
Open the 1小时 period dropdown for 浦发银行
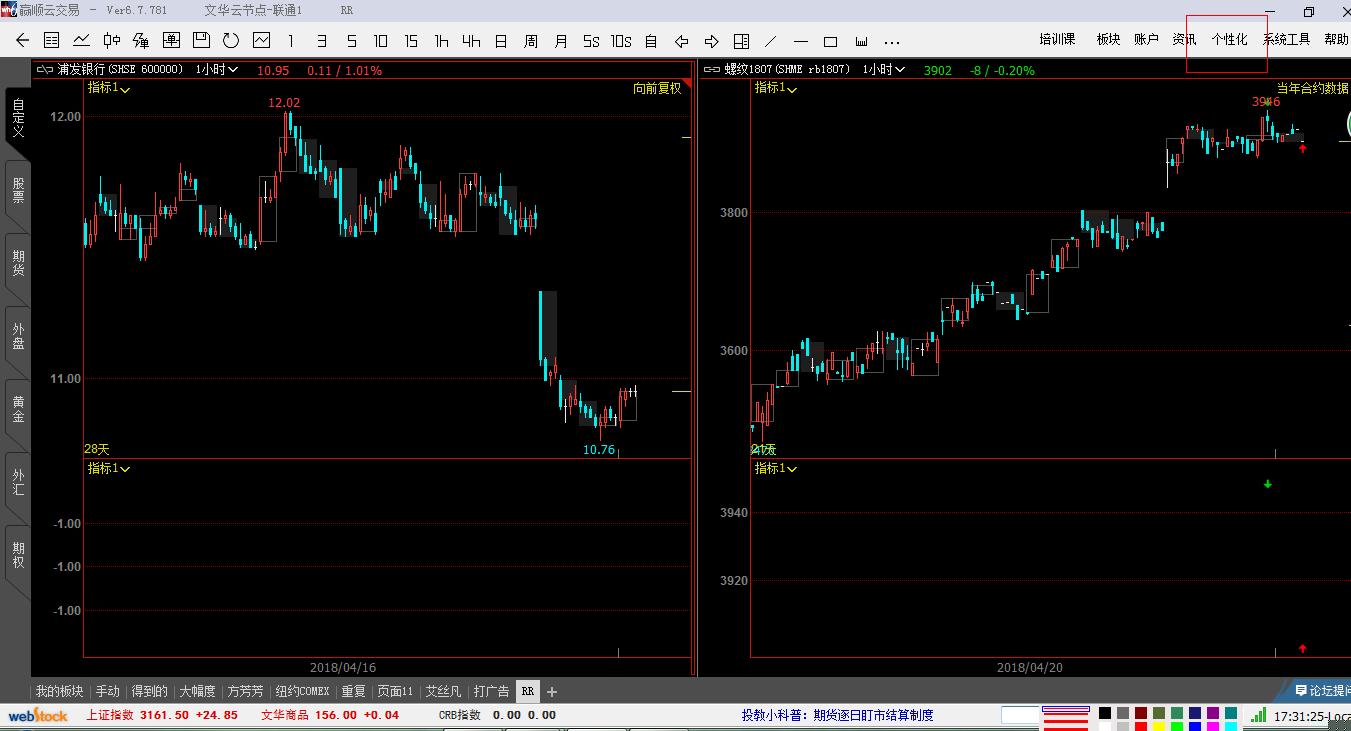click(x=217, y=70)
